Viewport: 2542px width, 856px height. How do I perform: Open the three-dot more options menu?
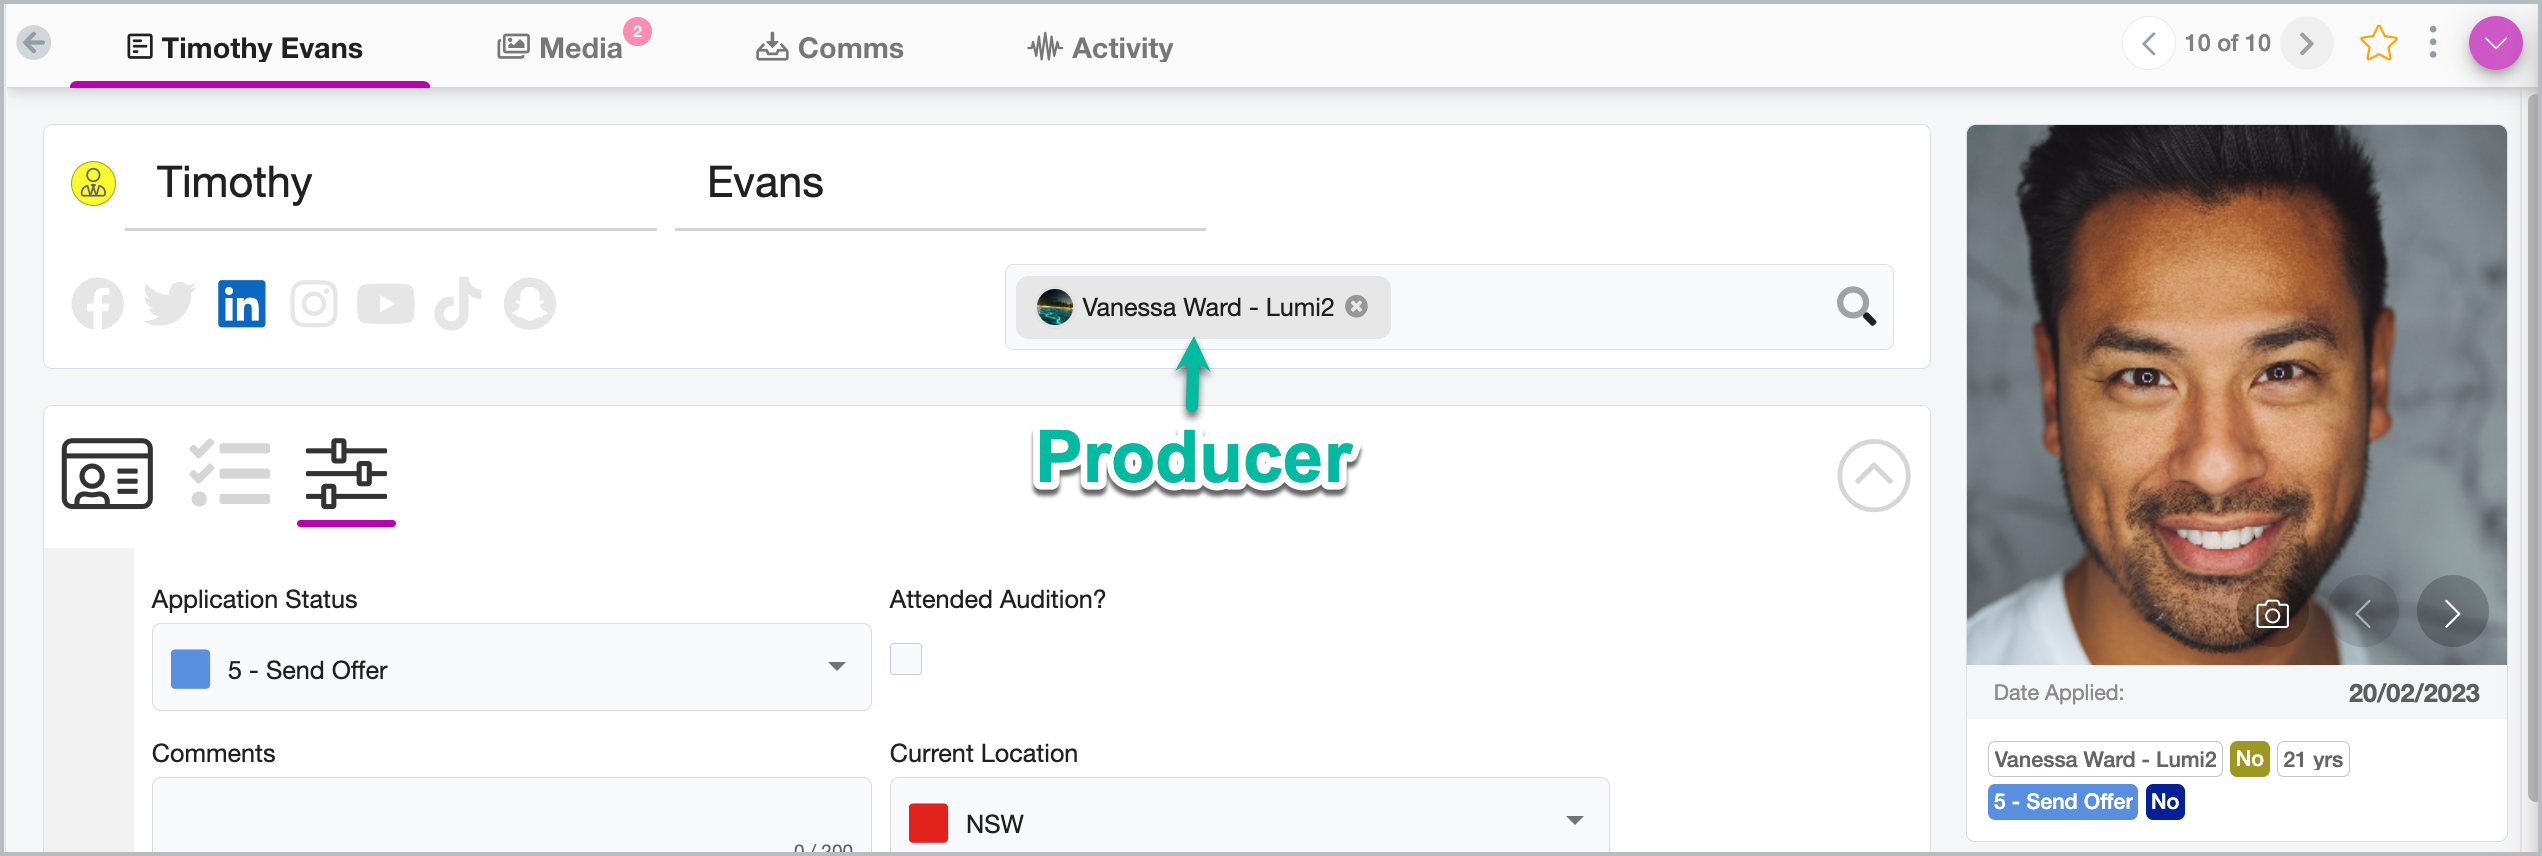2433,43
